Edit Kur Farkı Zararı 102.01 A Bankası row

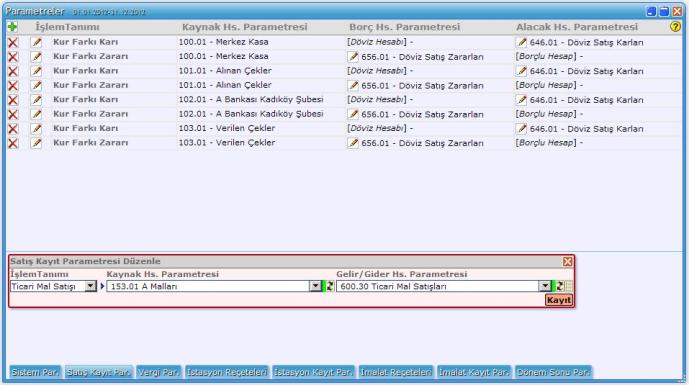pyautogui.click(x=36, y=114)
